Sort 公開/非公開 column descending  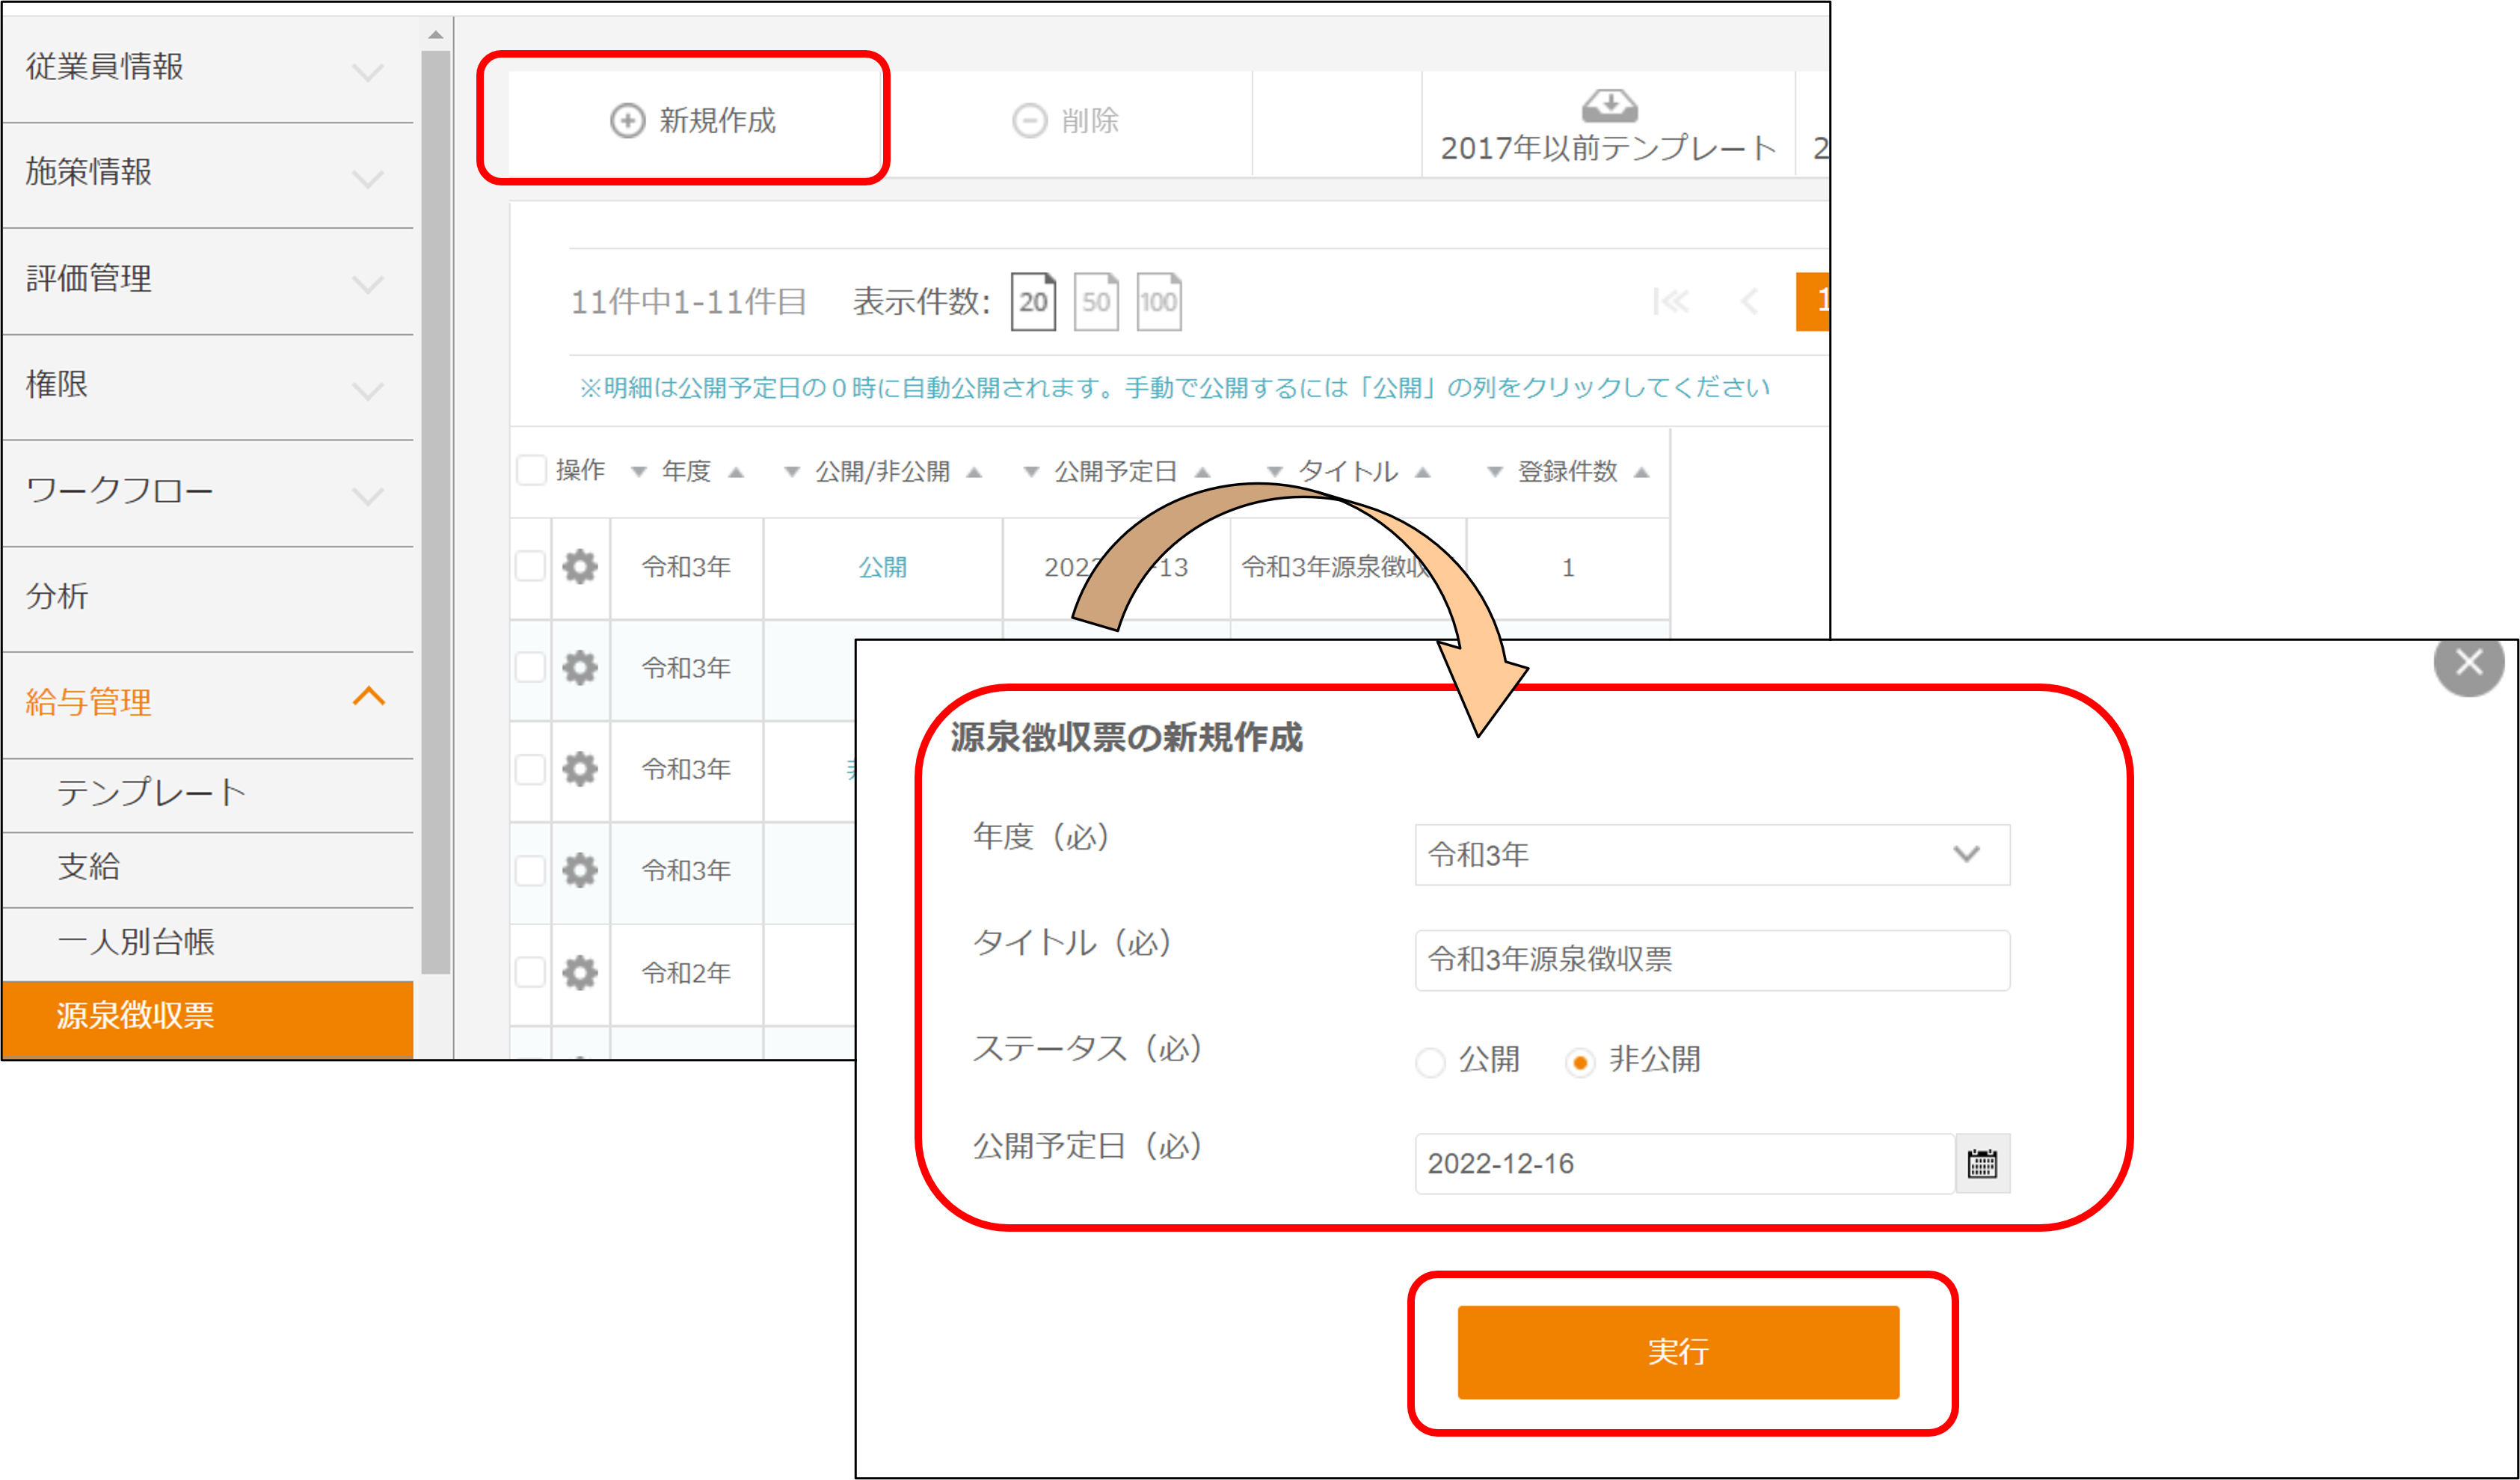[x=792, y=472]
